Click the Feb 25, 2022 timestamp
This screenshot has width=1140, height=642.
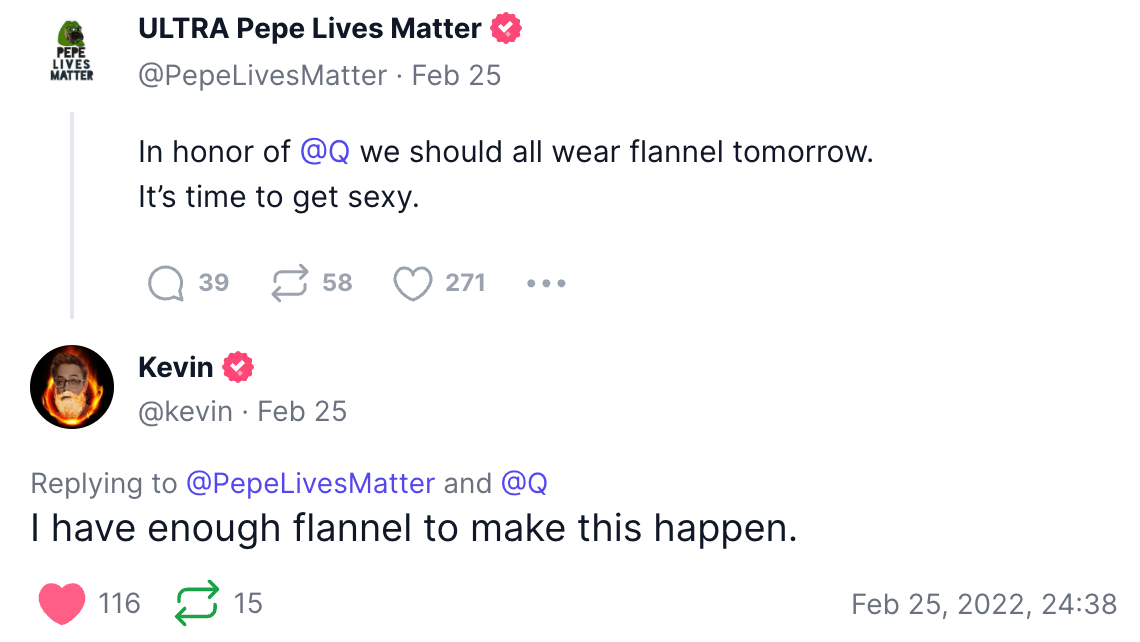pyautogui.click(x=983, y=604)
